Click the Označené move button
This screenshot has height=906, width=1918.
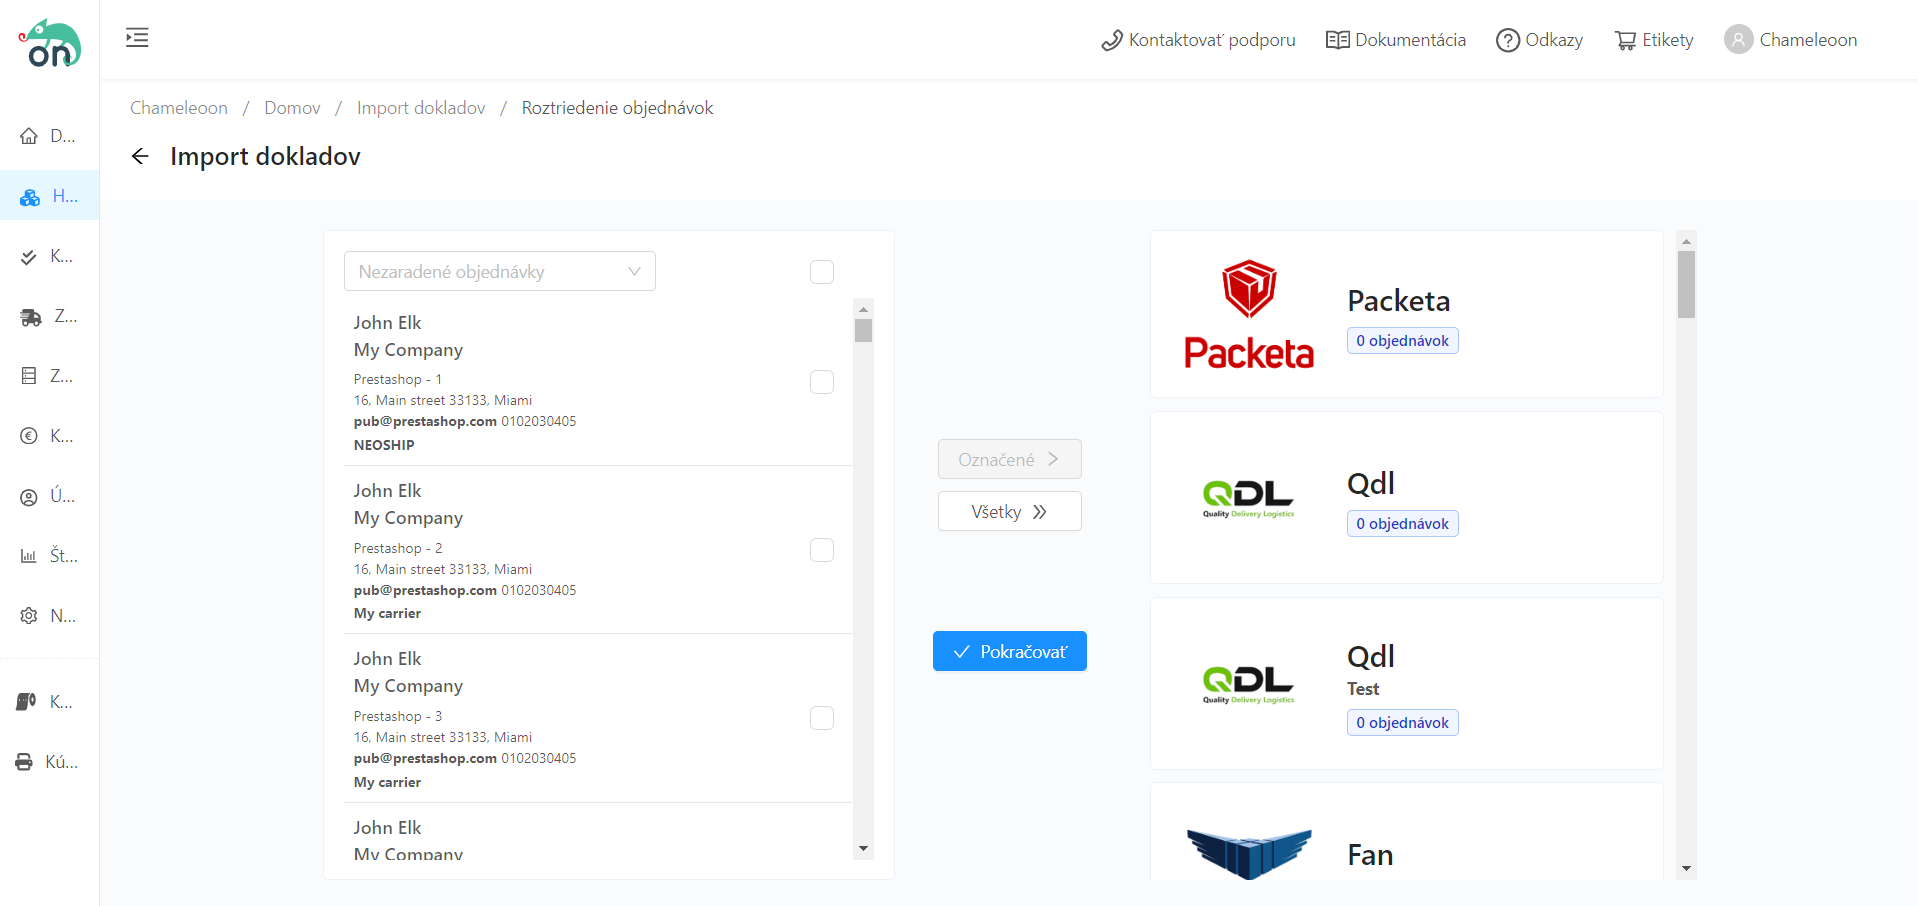point(1010,459)
